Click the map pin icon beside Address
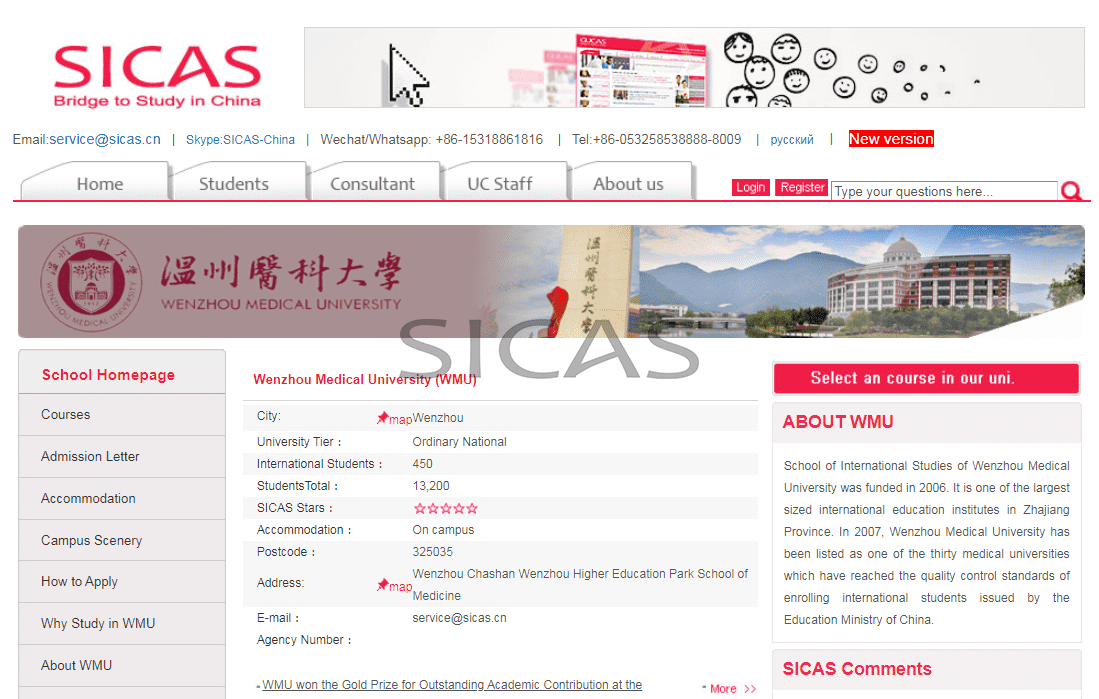 pos(383,585)
